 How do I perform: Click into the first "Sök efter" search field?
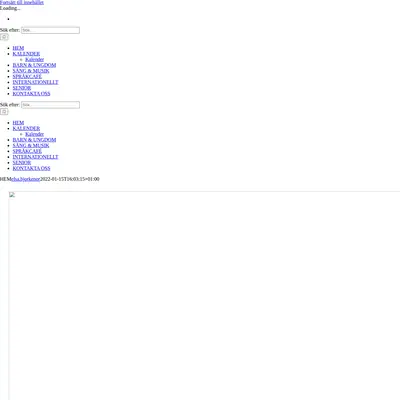click(50, 30)
